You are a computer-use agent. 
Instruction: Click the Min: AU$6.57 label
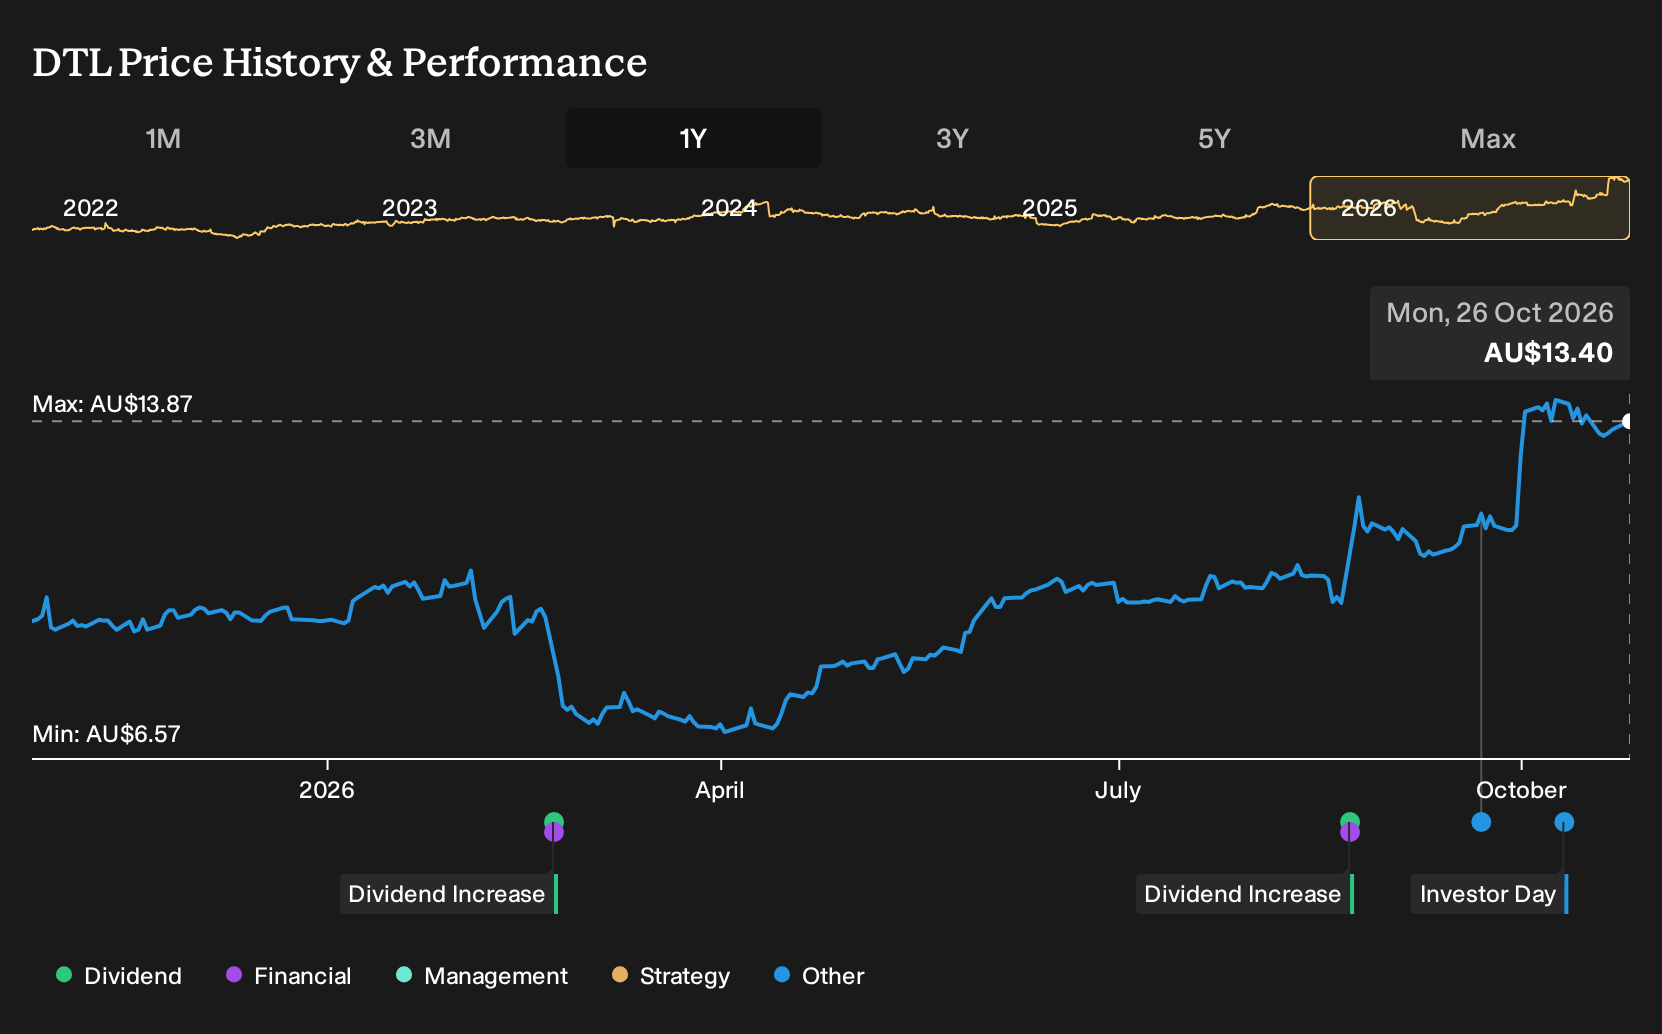tap(106, 734)
